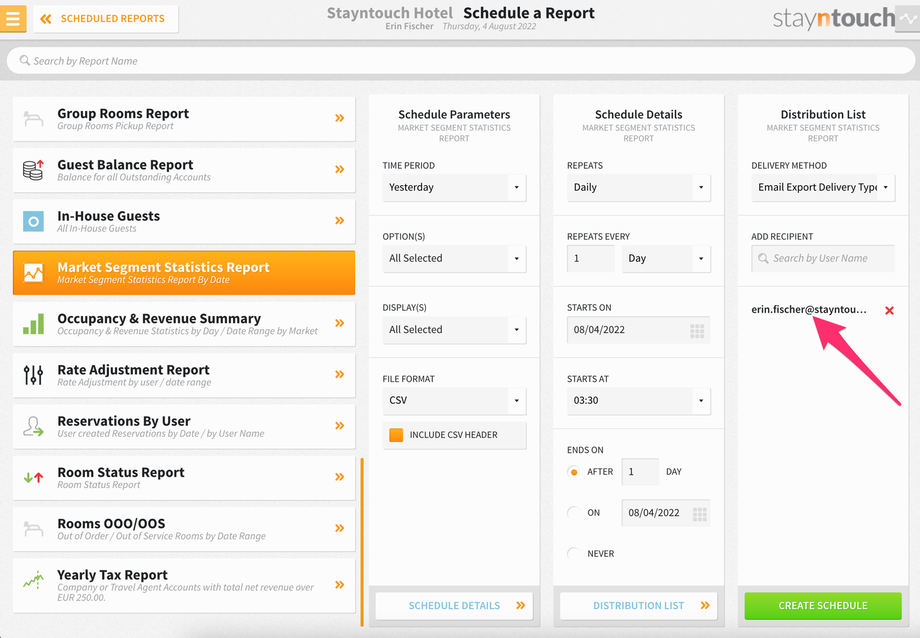Click the Add Recipient search field

[823, 258]
